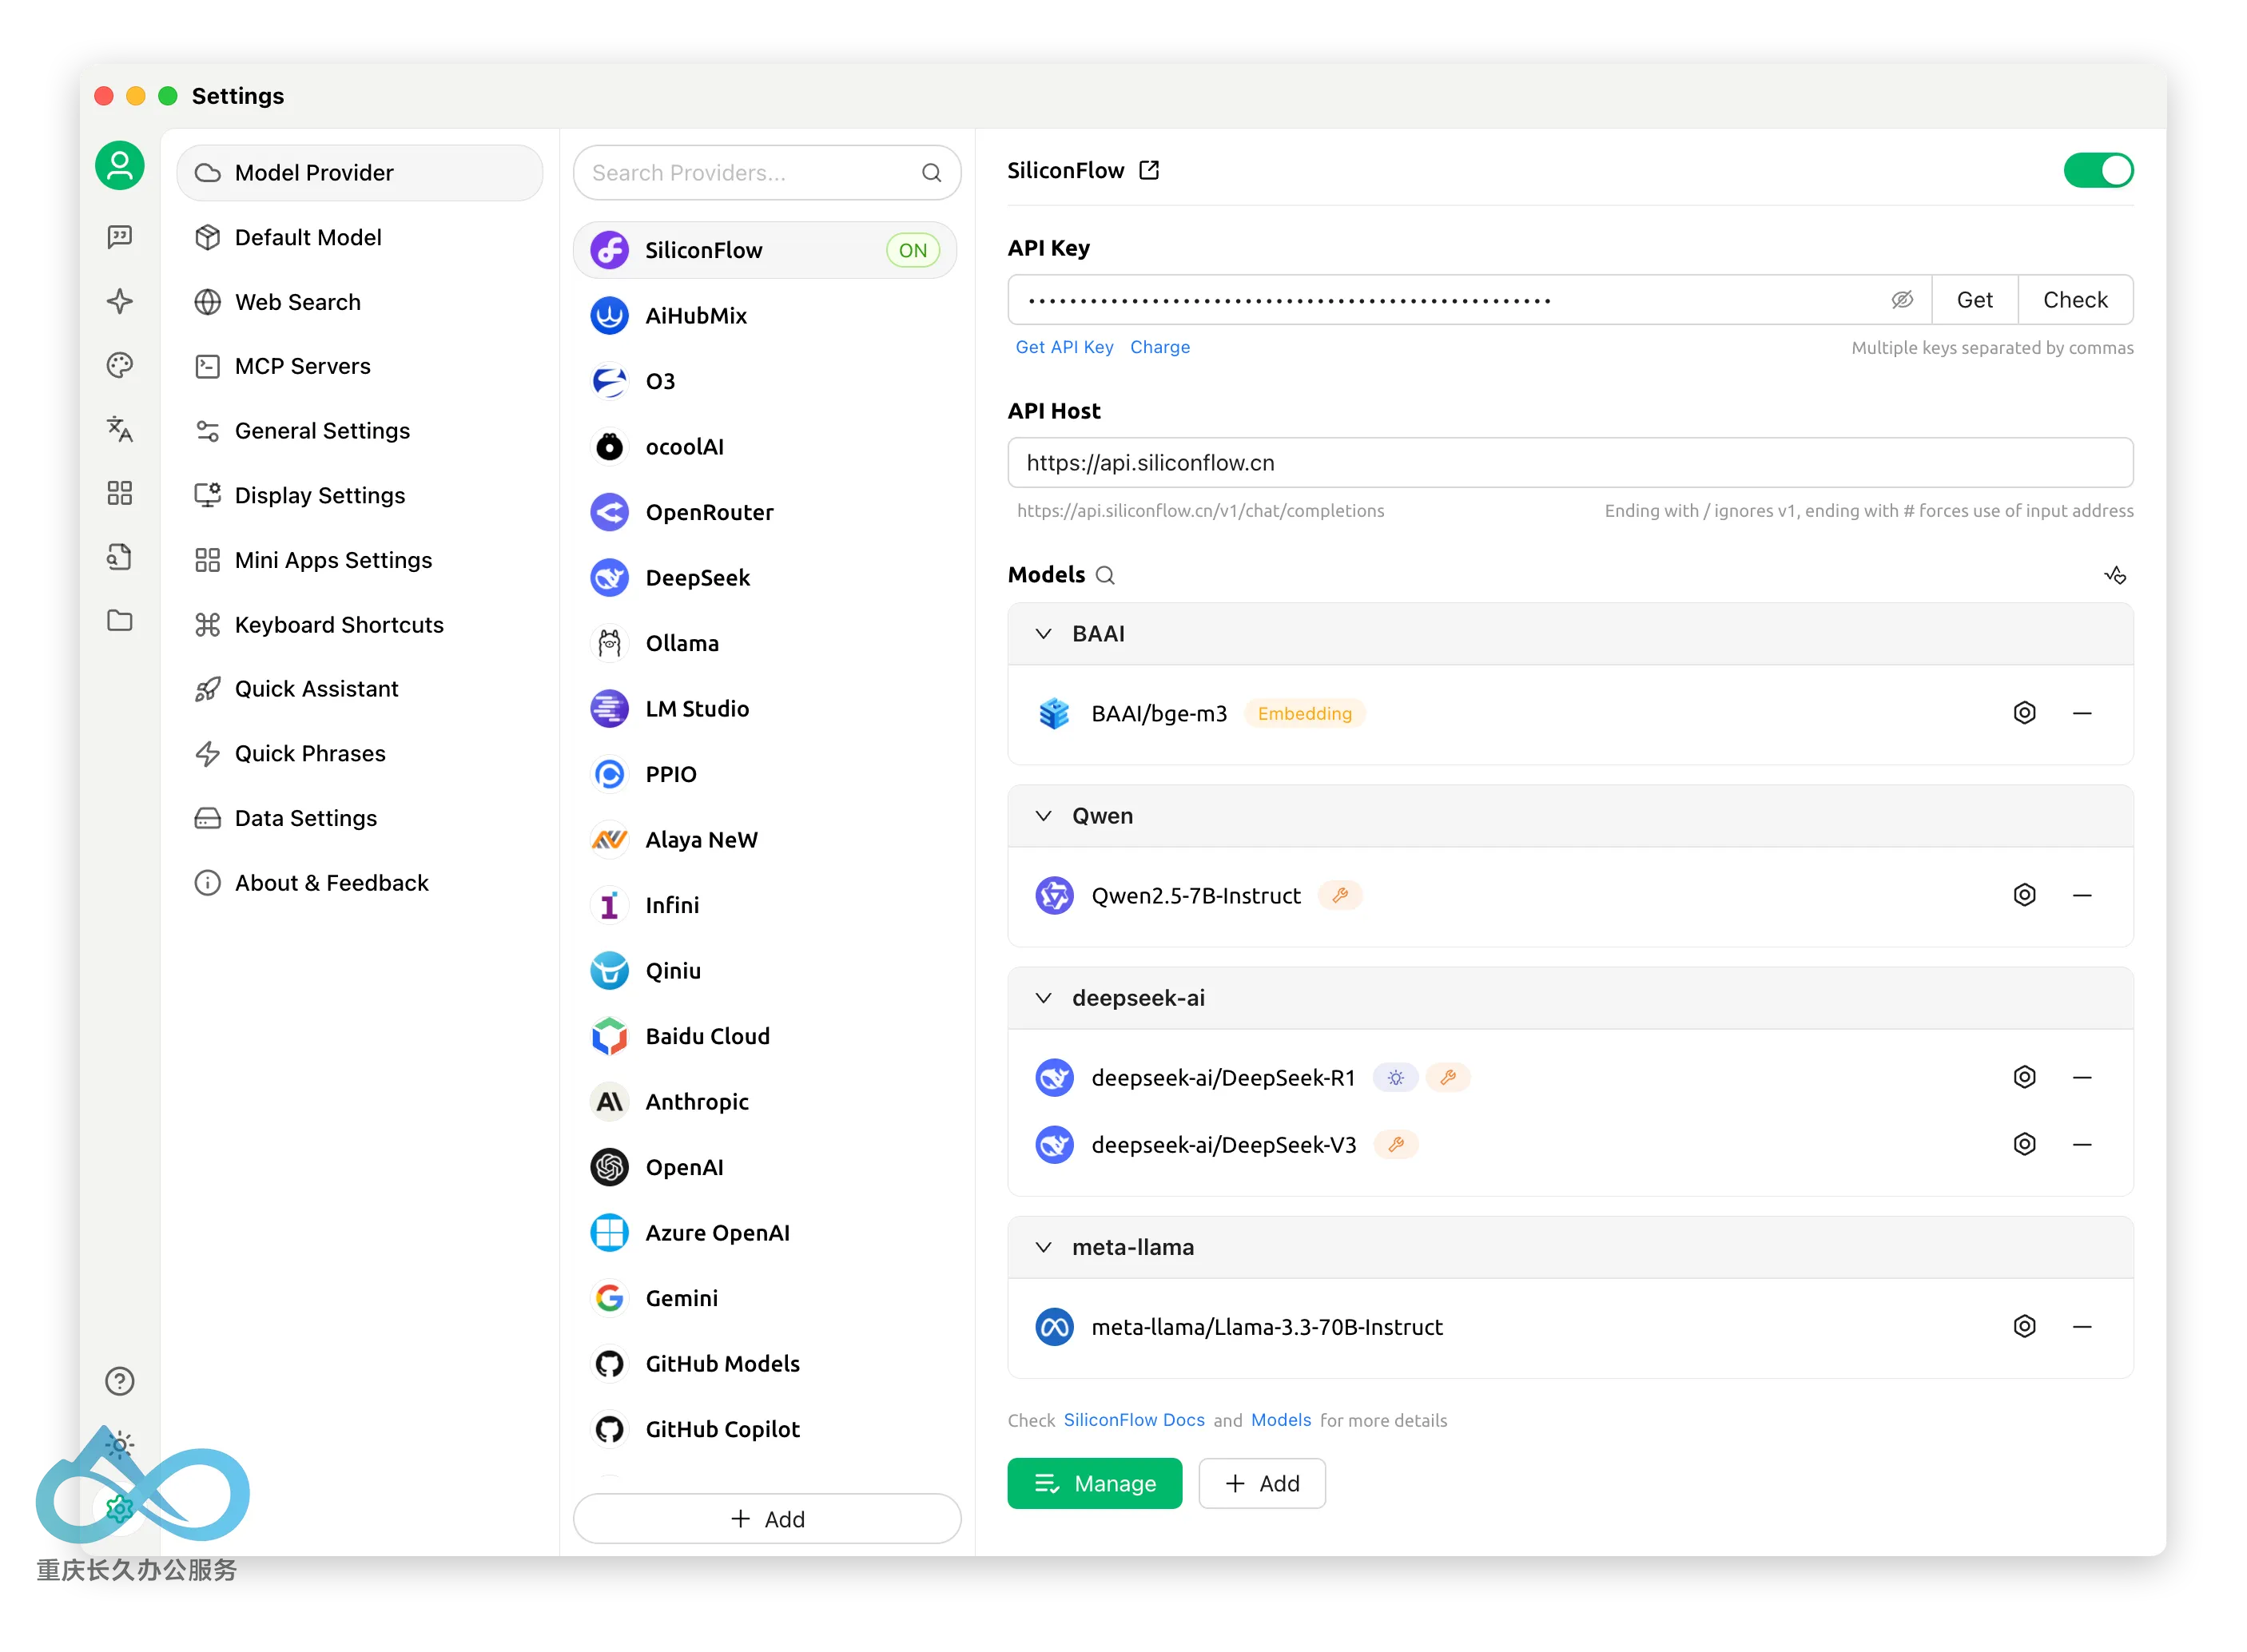2247x1652 pixels.
Task: Open About & Feedback section
Action: [x=360, y=883]
